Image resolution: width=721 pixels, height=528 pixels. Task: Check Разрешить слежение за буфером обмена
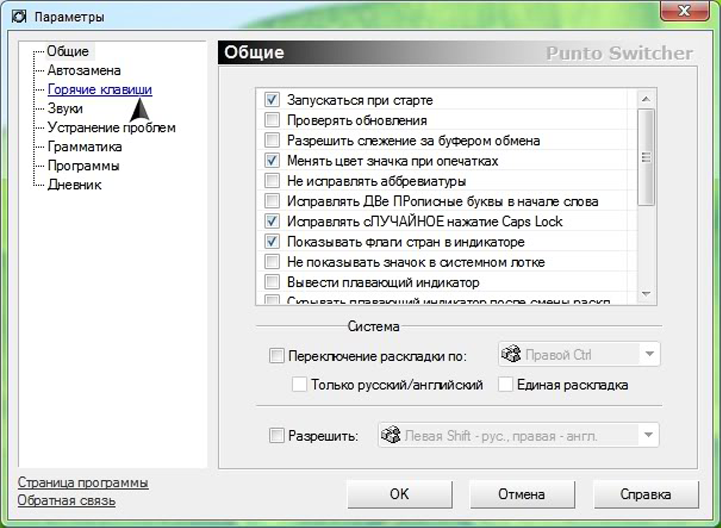272,140
